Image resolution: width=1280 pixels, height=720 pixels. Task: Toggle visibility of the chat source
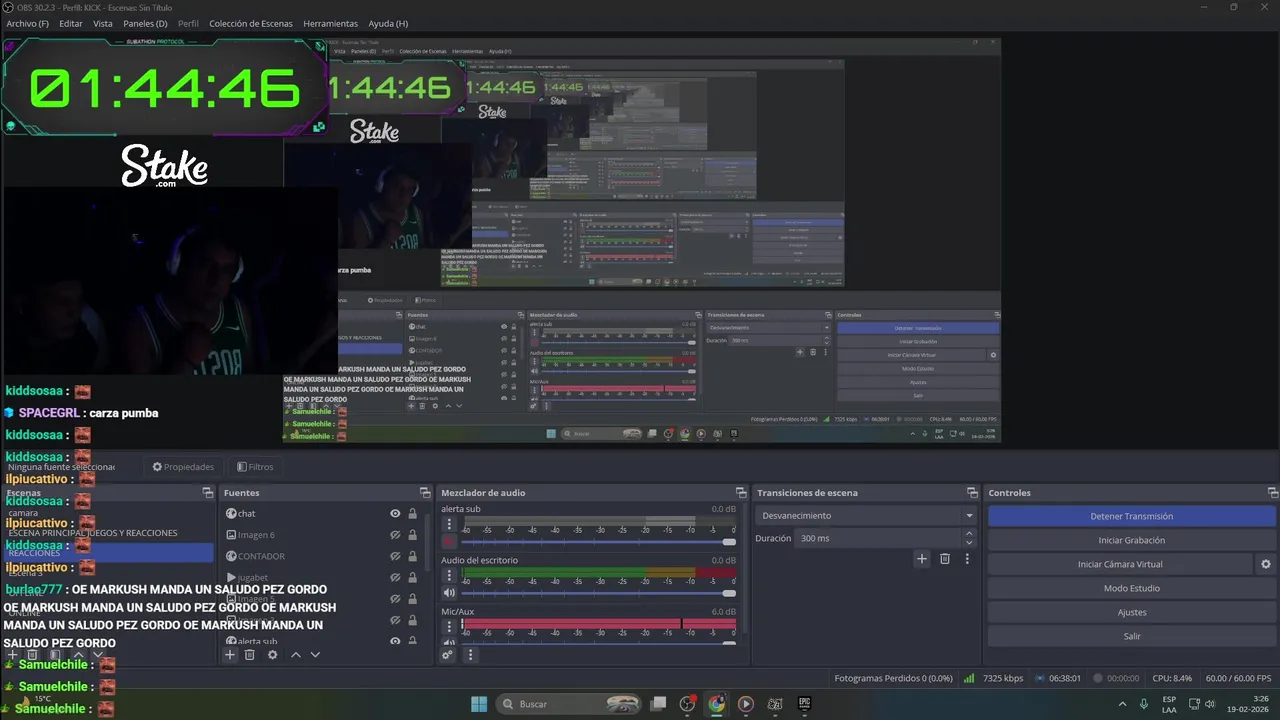pos(395,513)
